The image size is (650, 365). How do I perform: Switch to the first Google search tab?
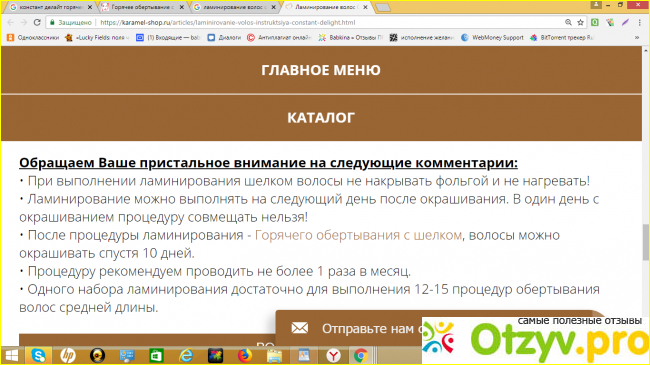(51, 7)
